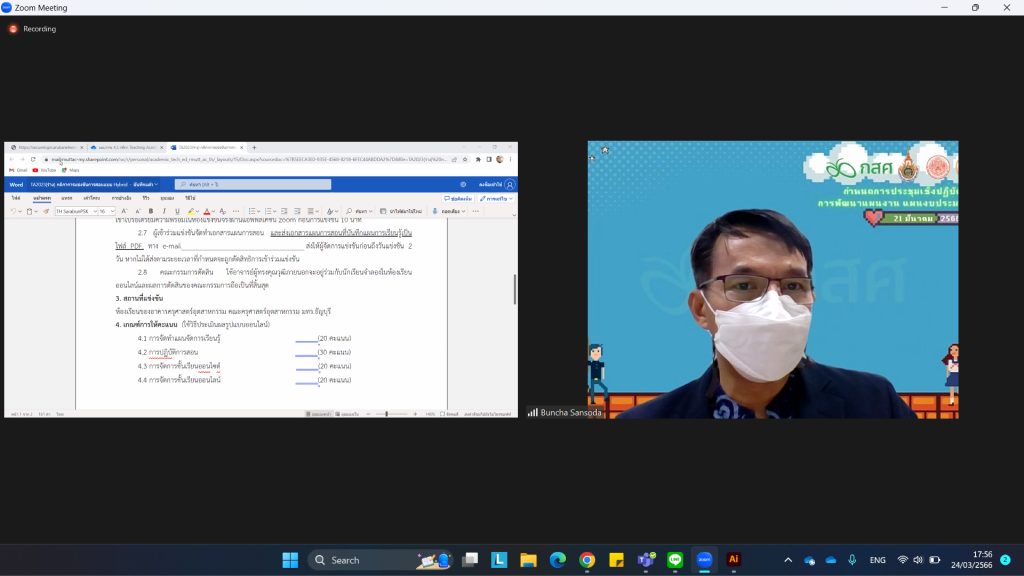This screenshot has width=1024, height=576.
Task: Click the reload icon in the shared browser
Action: [33, 159]
